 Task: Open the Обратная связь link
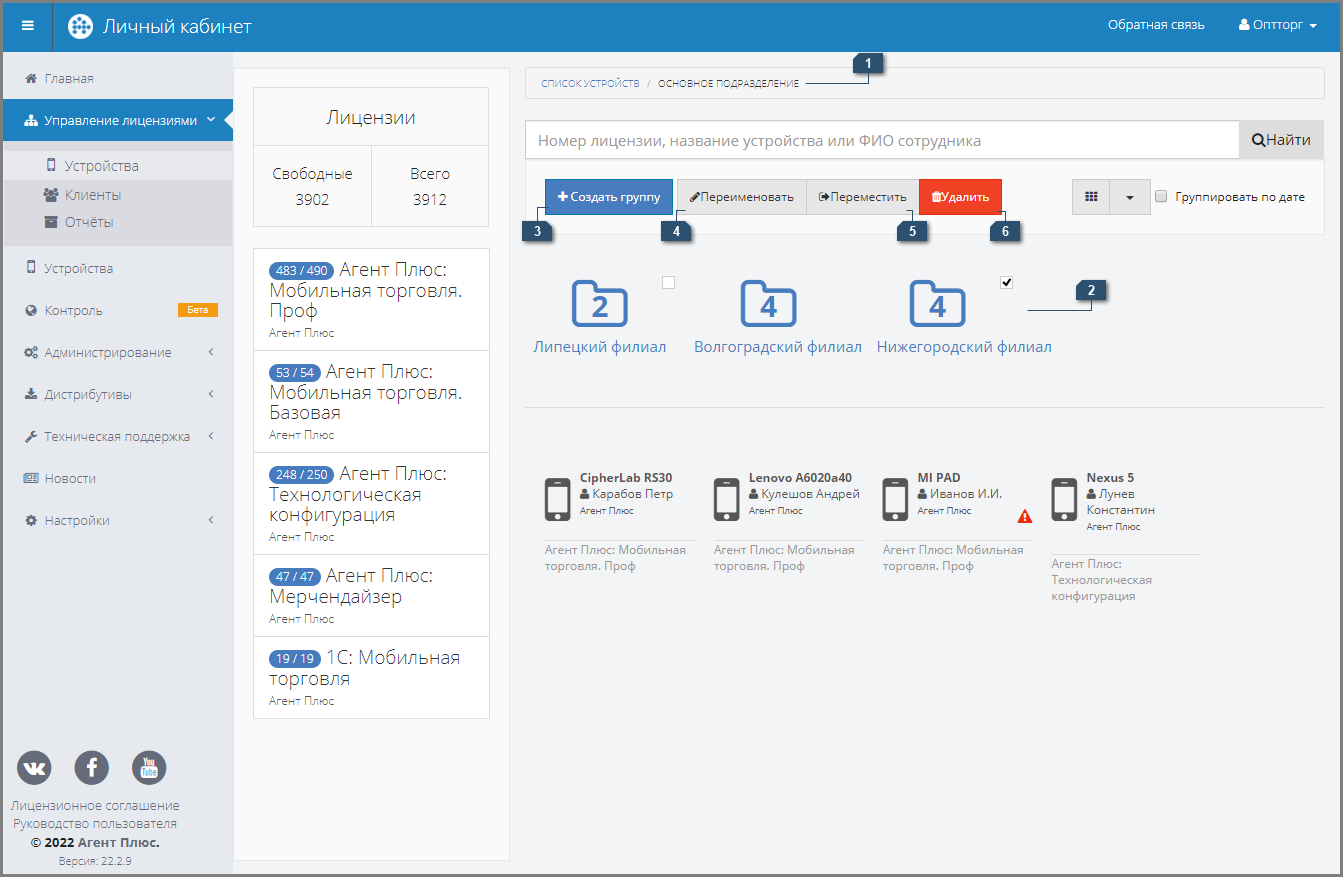click(x=1156, y=25)
